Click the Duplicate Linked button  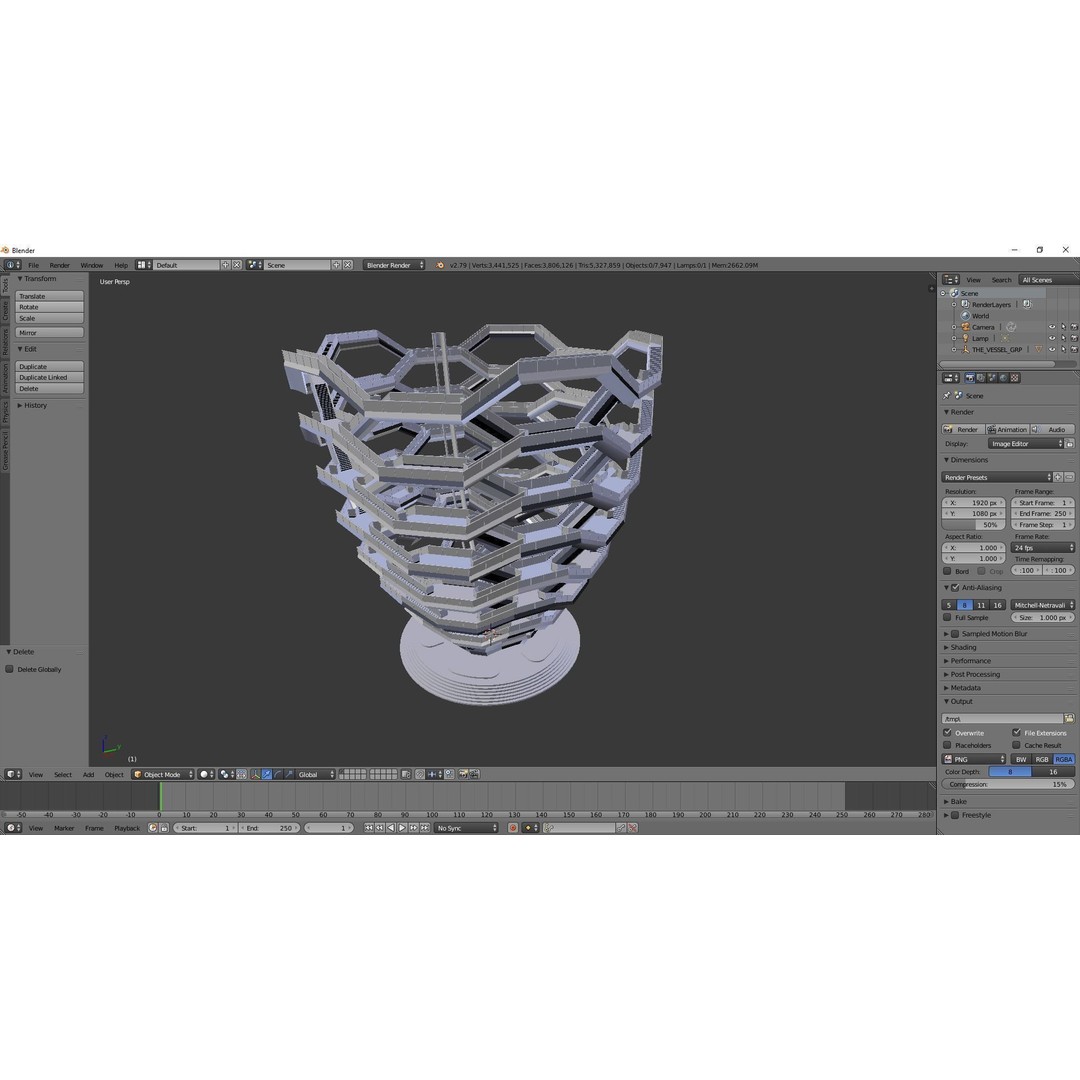pyautogui.click(x=50, y=377)
